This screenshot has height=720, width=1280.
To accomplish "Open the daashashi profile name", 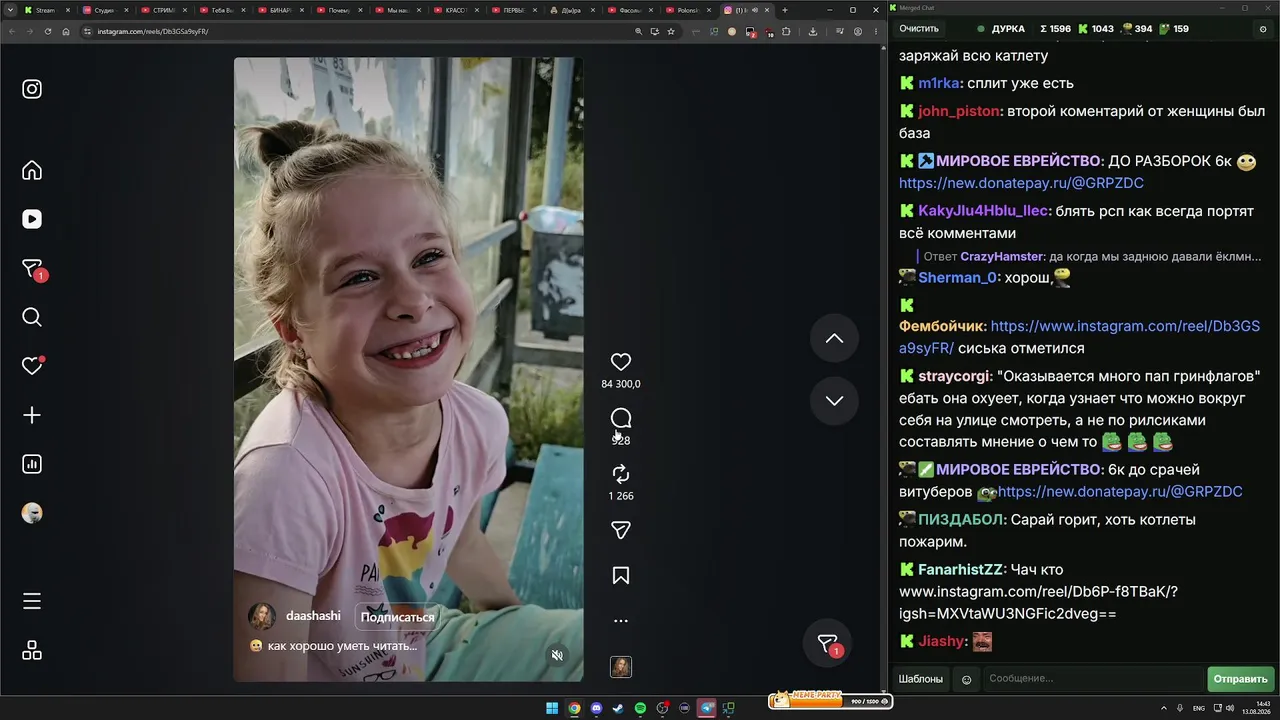I will pyautogui.click(x=313, y=616).
